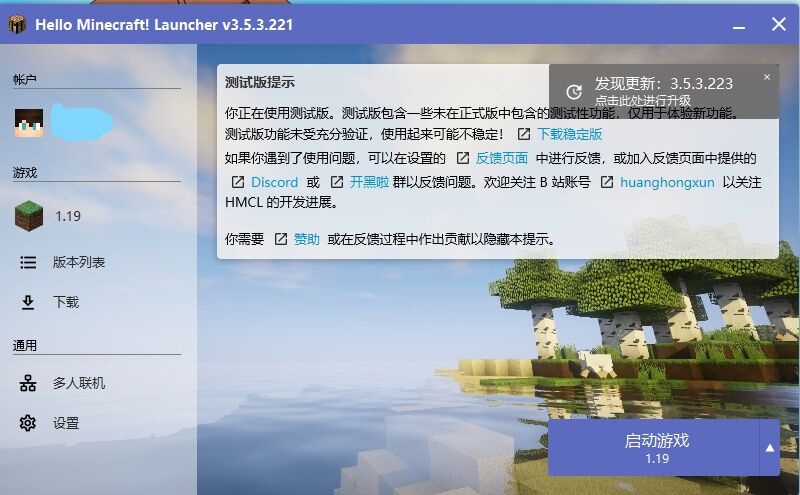Open the 版本列表 menu item
The width and height of the screenshot is (800, 495).
(x=79, y=262)
